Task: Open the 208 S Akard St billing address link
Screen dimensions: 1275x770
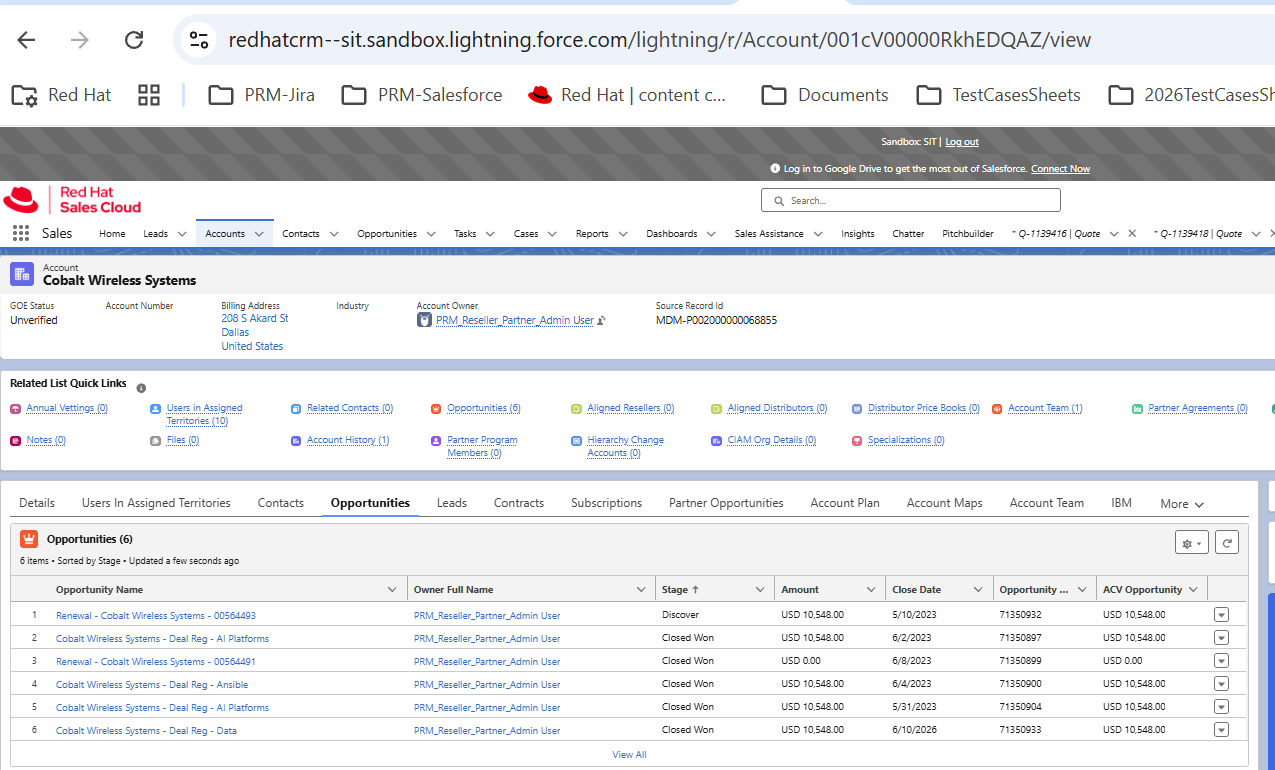Action: pyautogui.click(x=255, y=318)
